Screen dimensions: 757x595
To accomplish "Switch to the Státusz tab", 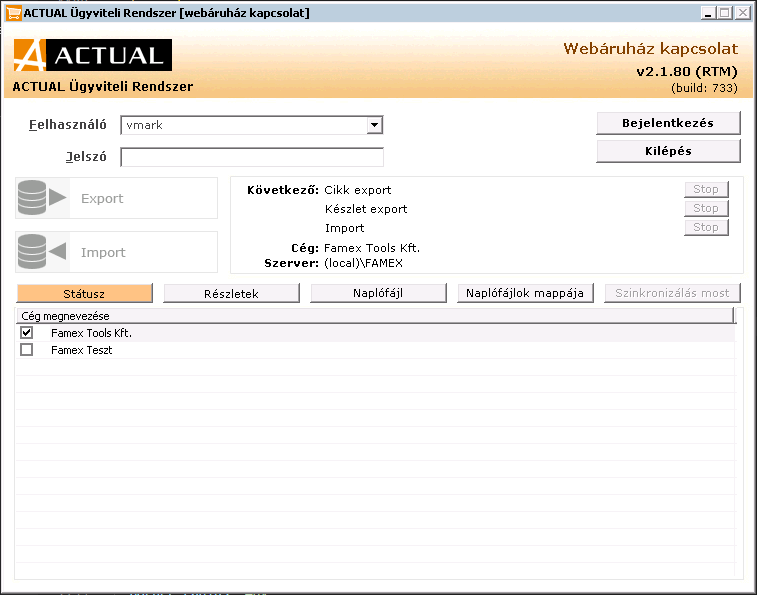I will click(85, 293).
